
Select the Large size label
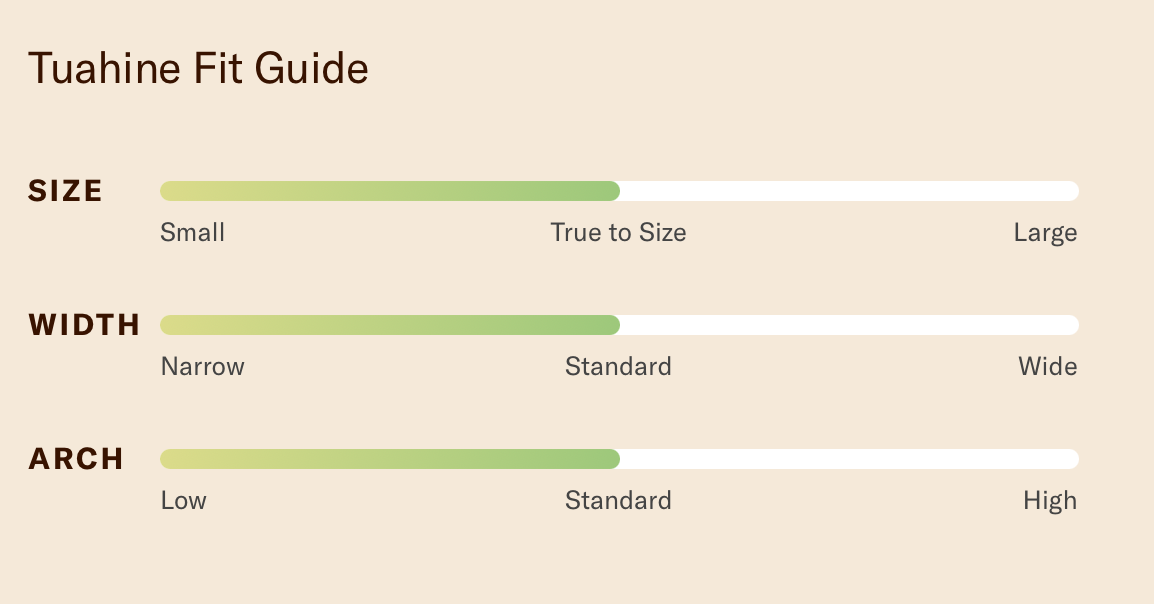point(1045,233)
